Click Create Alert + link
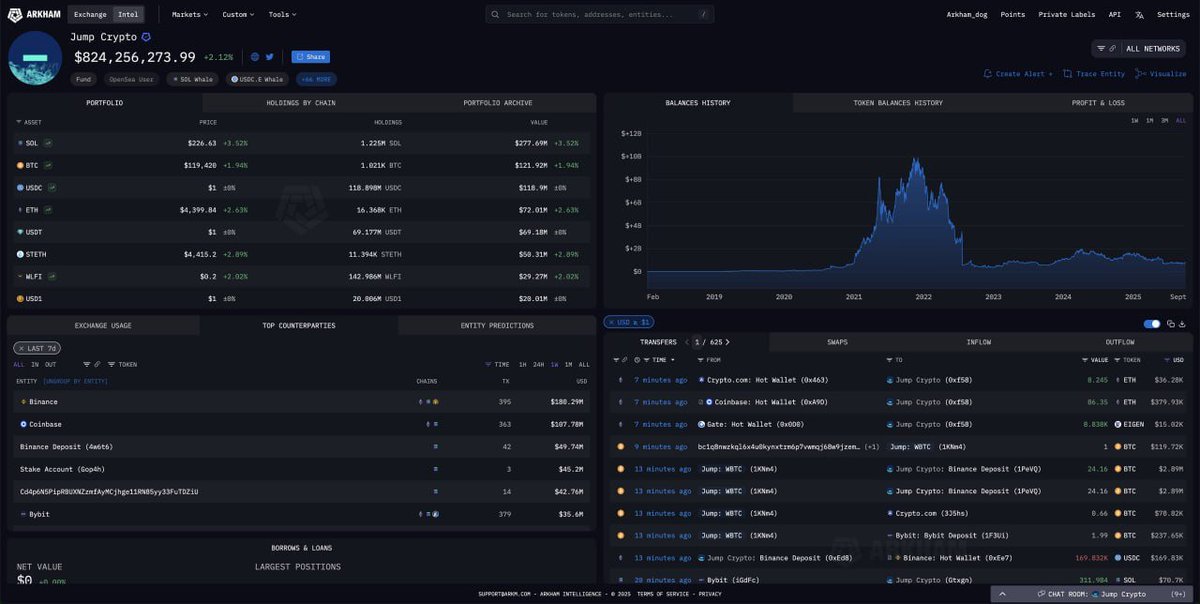 pos(1018,74)
